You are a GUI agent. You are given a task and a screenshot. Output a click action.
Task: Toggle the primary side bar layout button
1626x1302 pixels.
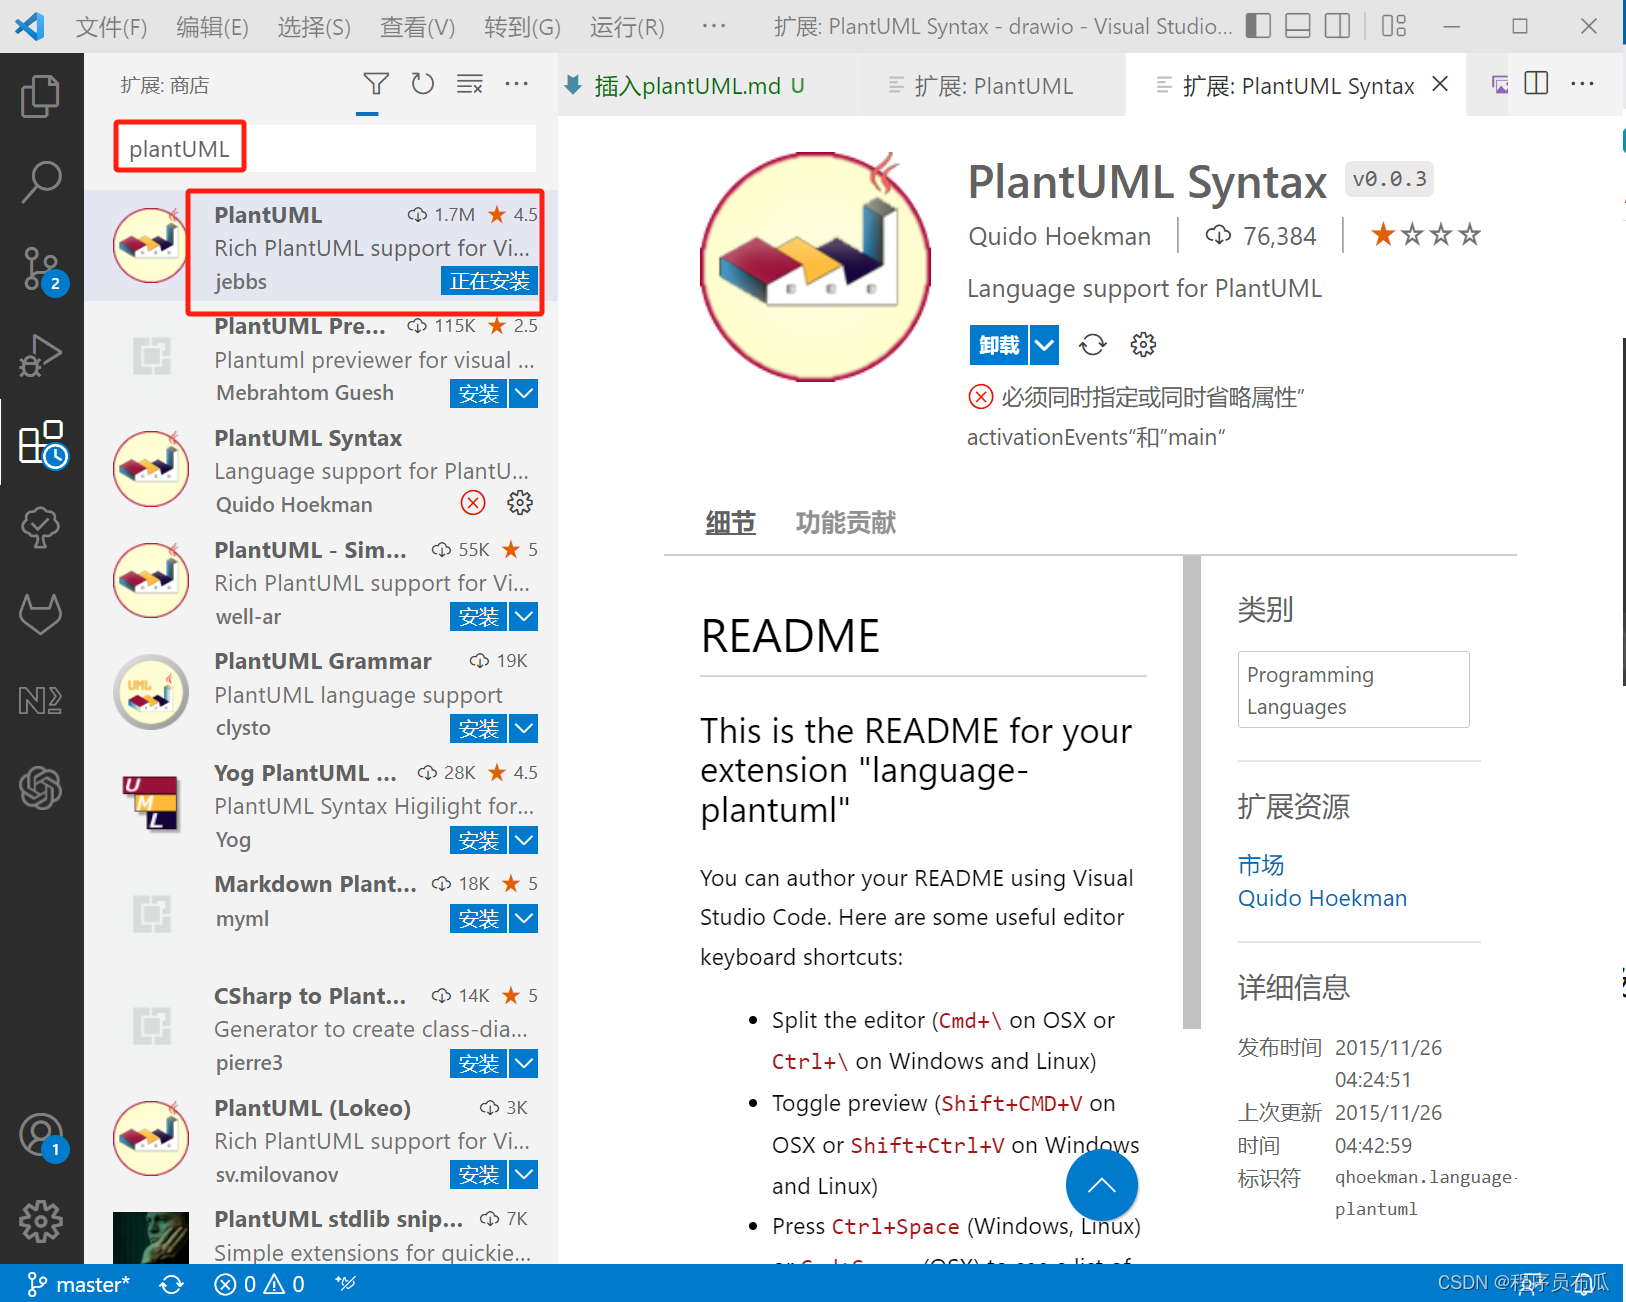point(1258,26)
